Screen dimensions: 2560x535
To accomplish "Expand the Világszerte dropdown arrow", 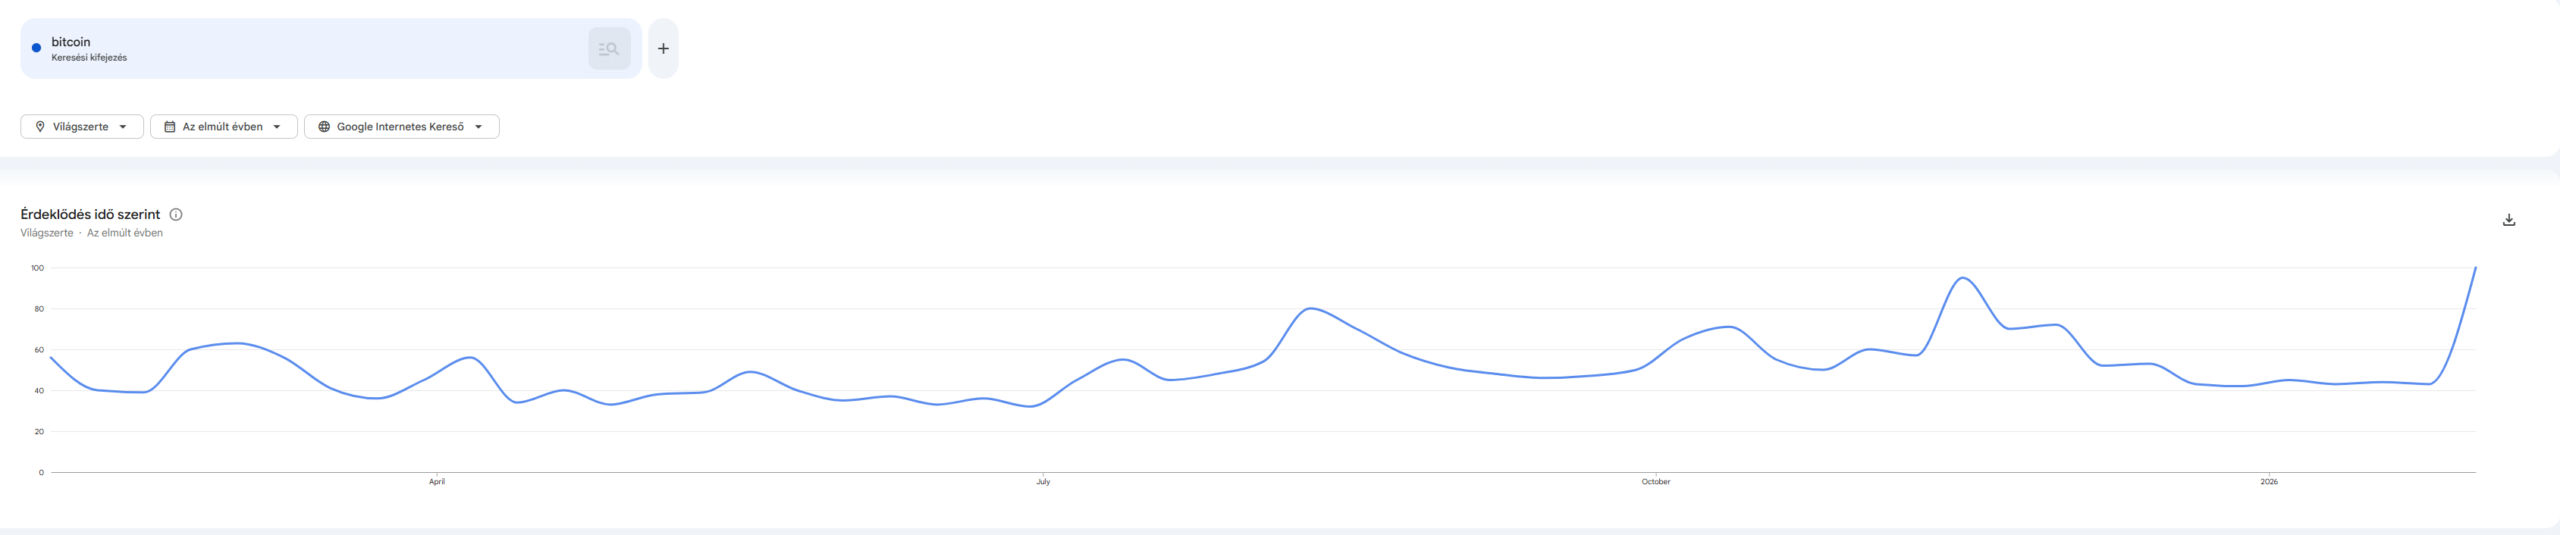I will point(123,127).
